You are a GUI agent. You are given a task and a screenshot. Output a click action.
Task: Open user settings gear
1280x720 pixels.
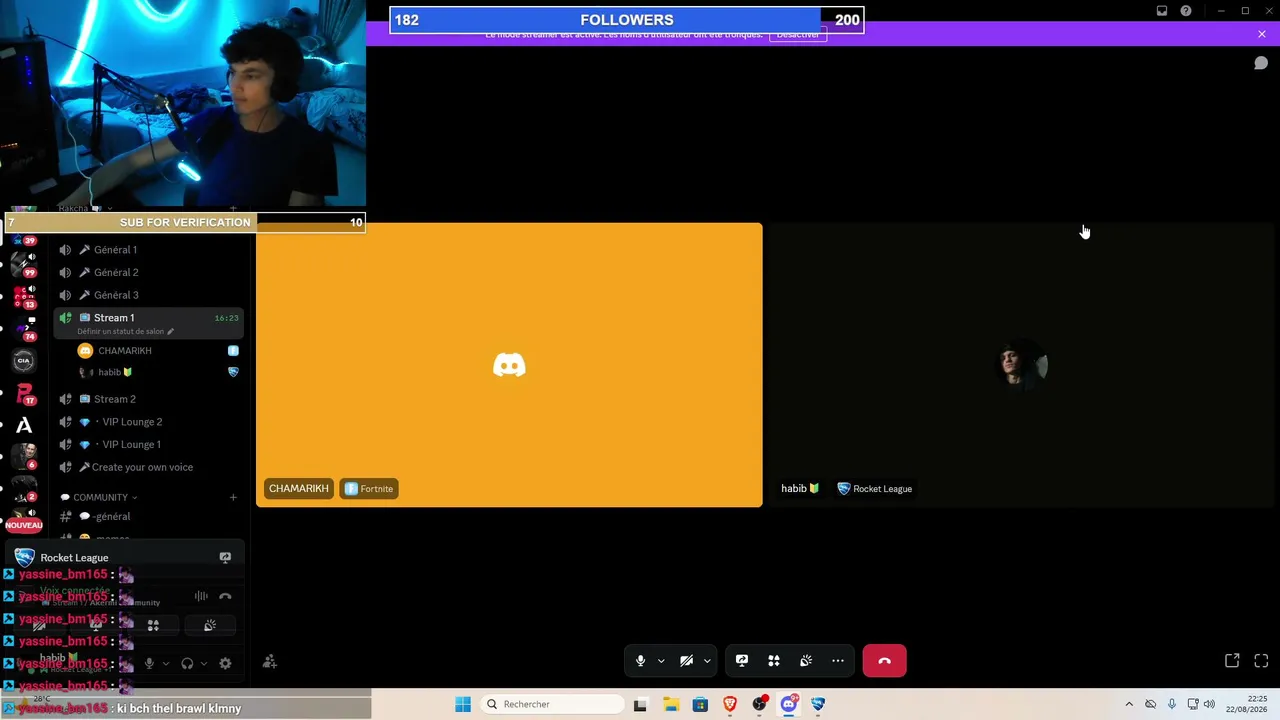point(225,663)
